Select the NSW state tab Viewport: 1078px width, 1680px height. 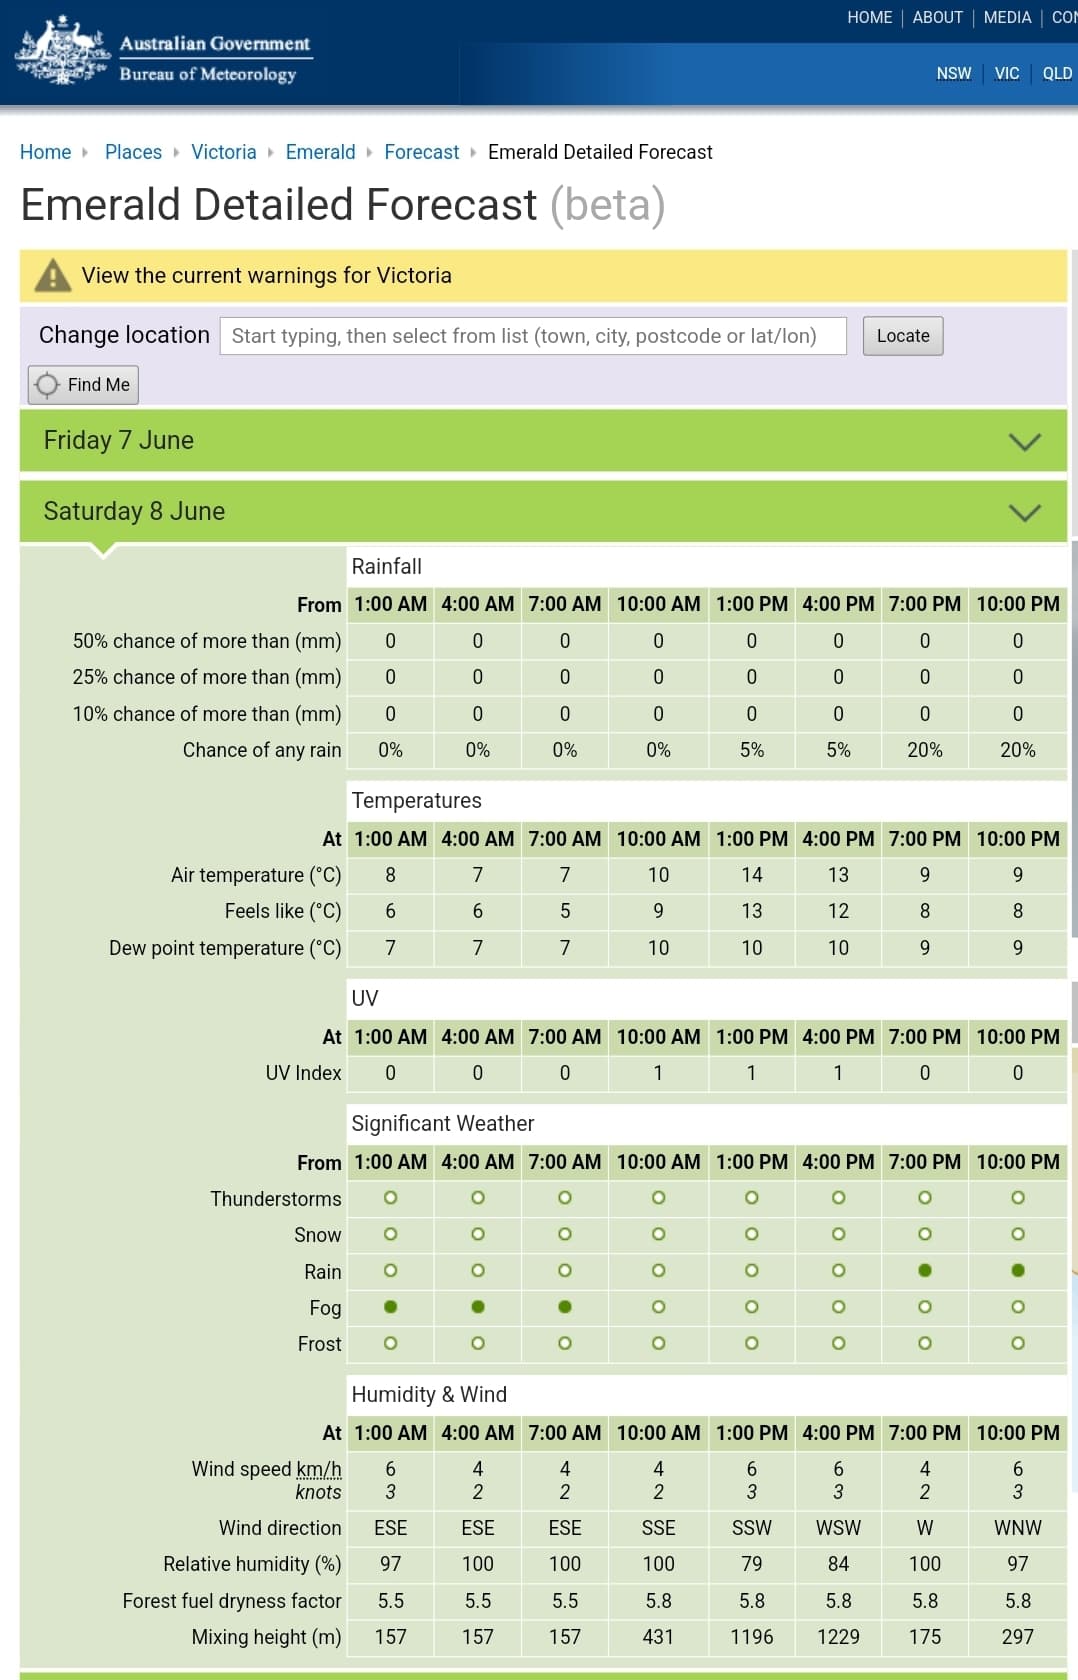953,74
